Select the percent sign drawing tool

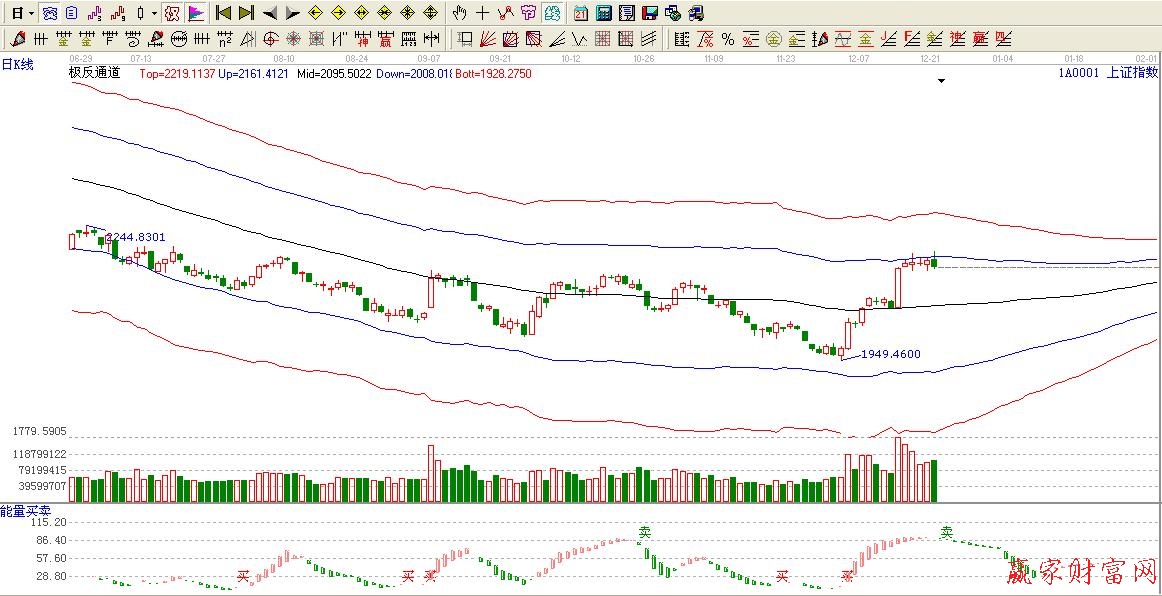click(x=727, y=39)
